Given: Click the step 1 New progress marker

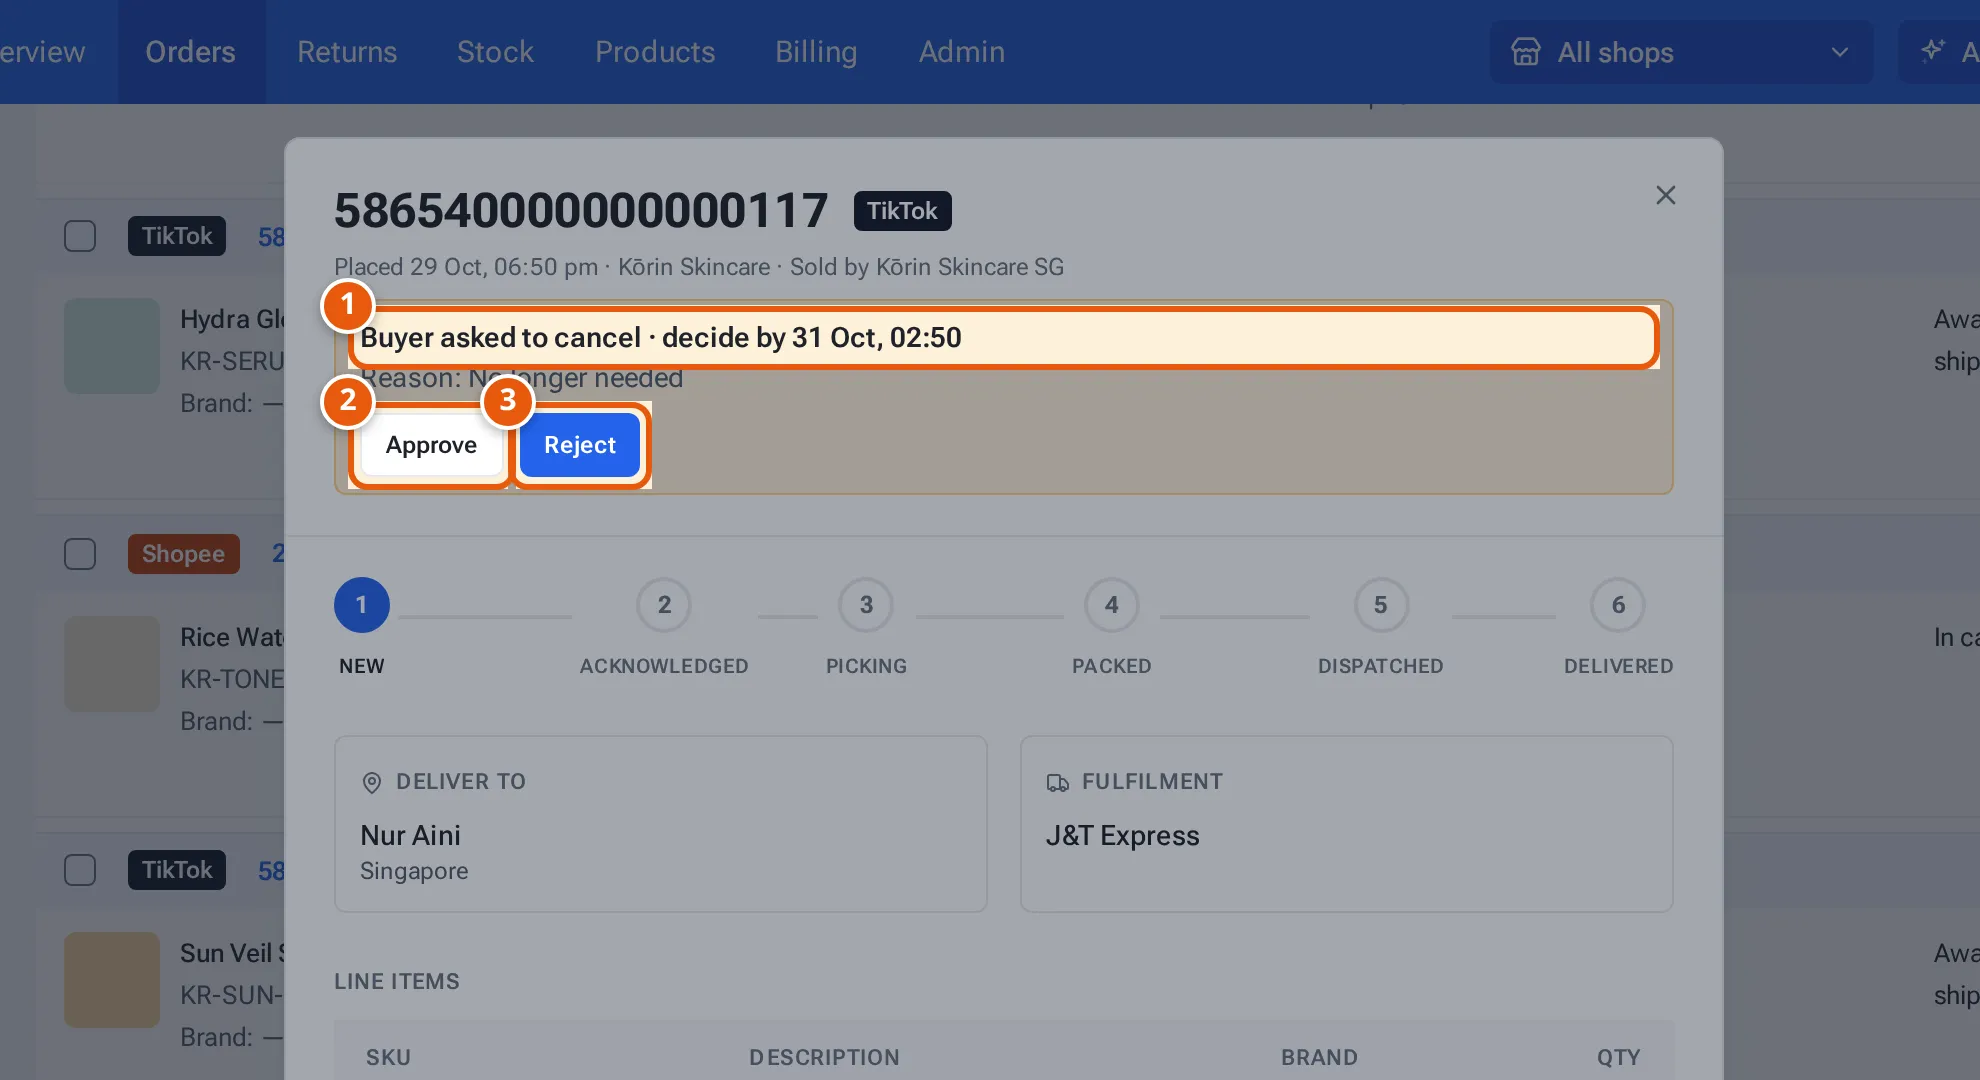Looking at the screenshot, I should click(x=362, y=605).
